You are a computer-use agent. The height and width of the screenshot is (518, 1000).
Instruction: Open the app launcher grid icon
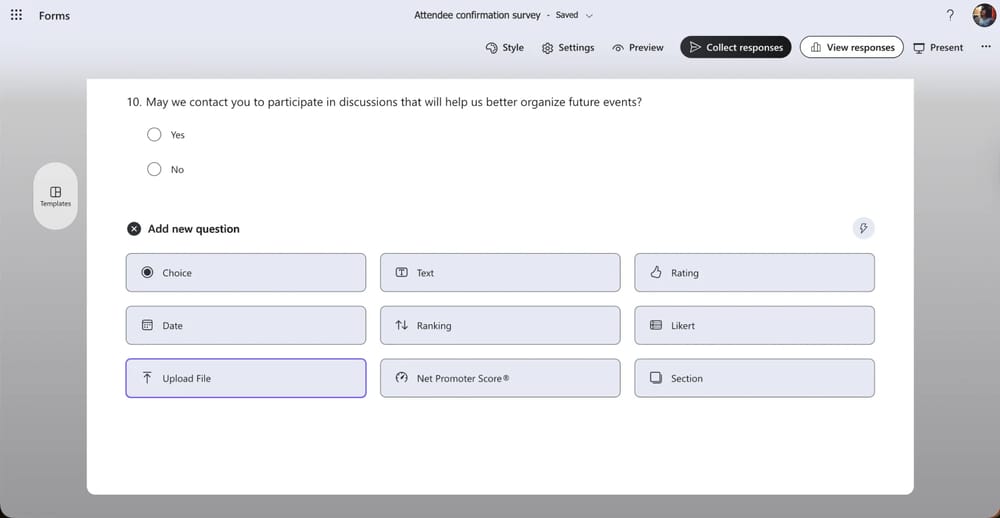(x=17, y=15)
